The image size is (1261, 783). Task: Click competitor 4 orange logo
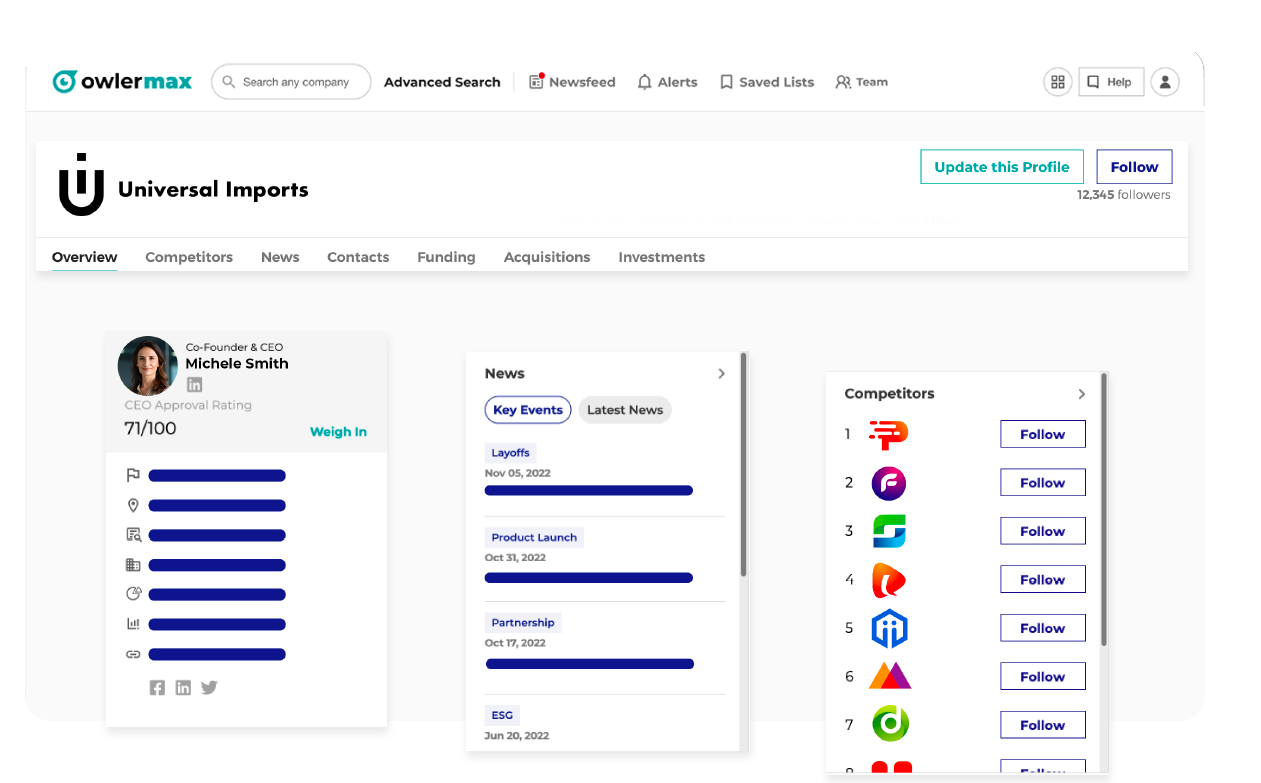click(x=888, y=580)
